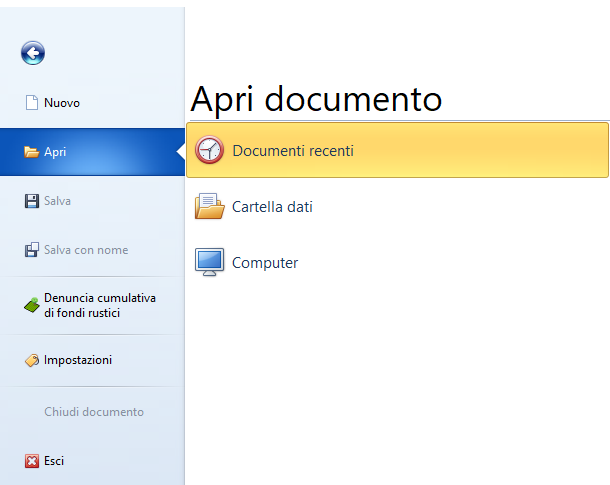Click the clock icon for Documenti recenti
Screen dimensions: 610x485
point(209,150)
